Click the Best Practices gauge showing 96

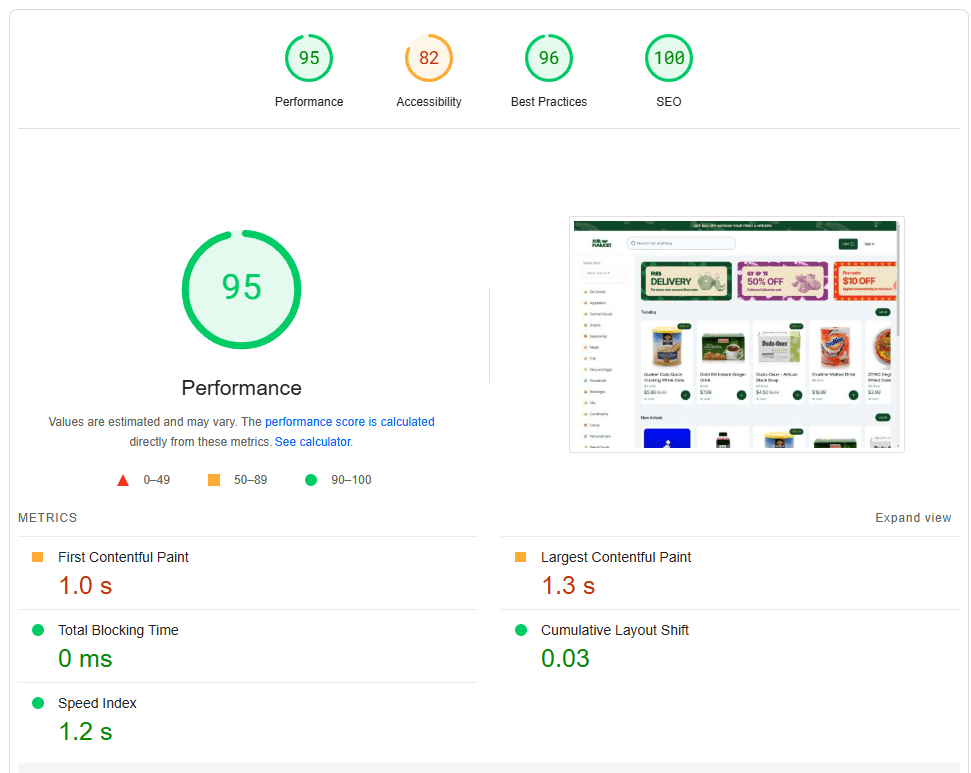tap(548, 58)
